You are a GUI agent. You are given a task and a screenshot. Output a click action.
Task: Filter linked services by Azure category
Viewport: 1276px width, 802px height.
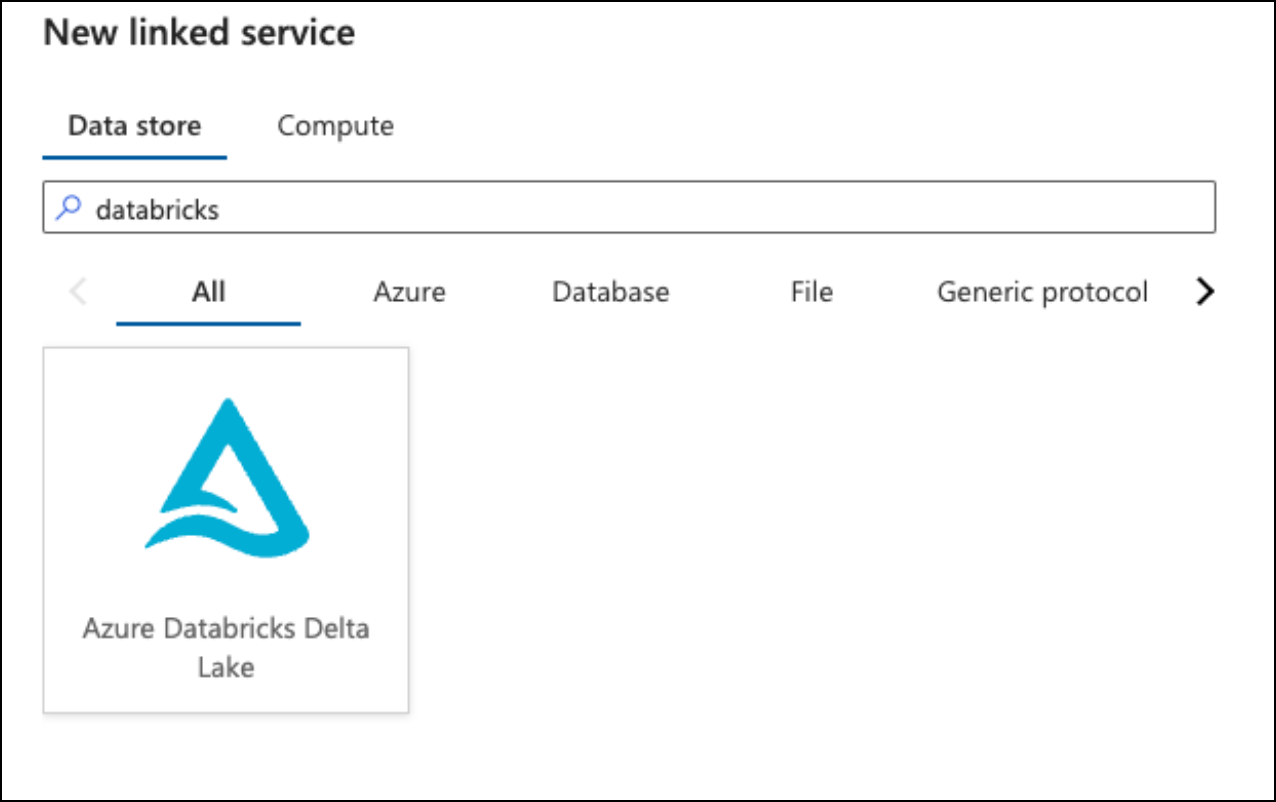(409, 291)
